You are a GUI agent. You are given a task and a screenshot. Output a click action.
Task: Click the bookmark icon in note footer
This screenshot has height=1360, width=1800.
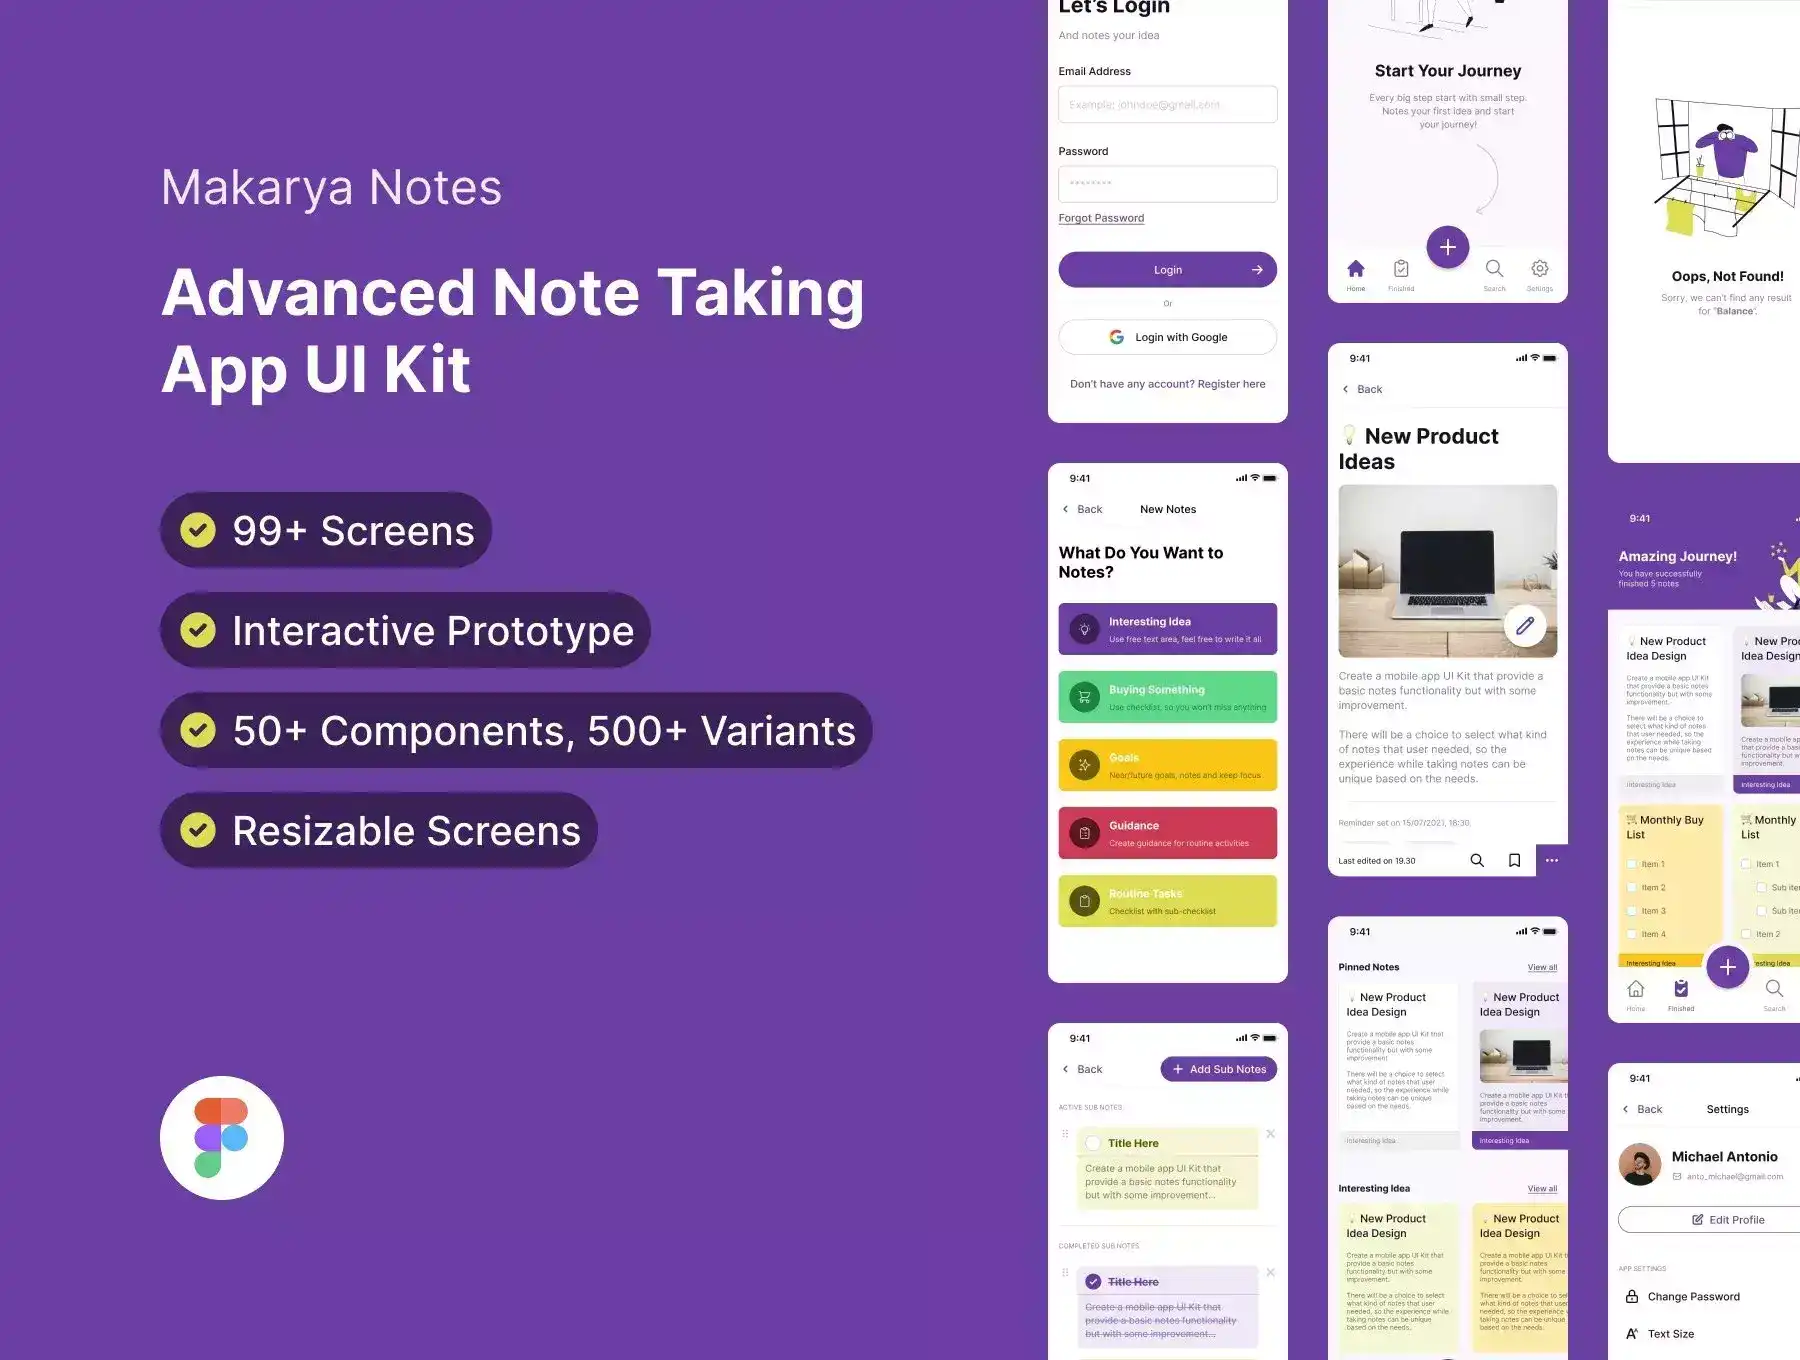tap(1514, 860)
